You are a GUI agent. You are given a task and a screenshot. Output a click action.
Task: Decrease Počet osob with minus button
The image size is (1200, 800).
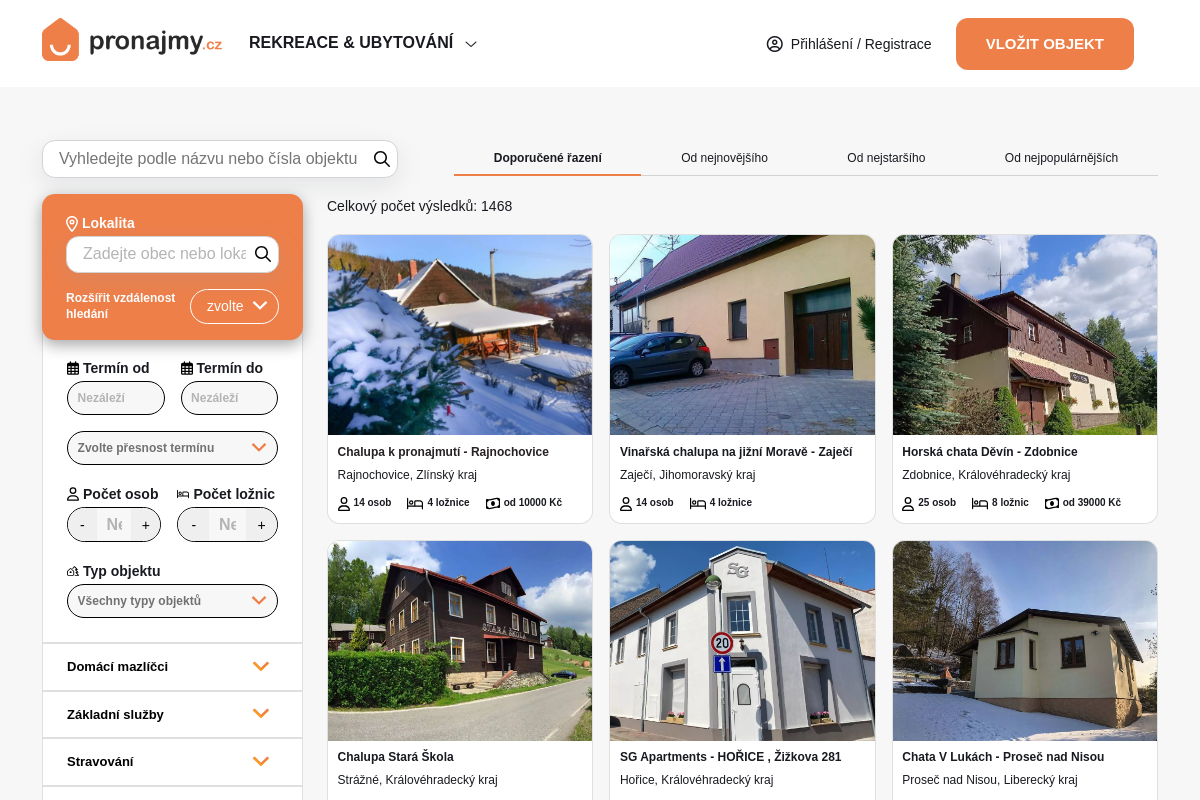83,525
